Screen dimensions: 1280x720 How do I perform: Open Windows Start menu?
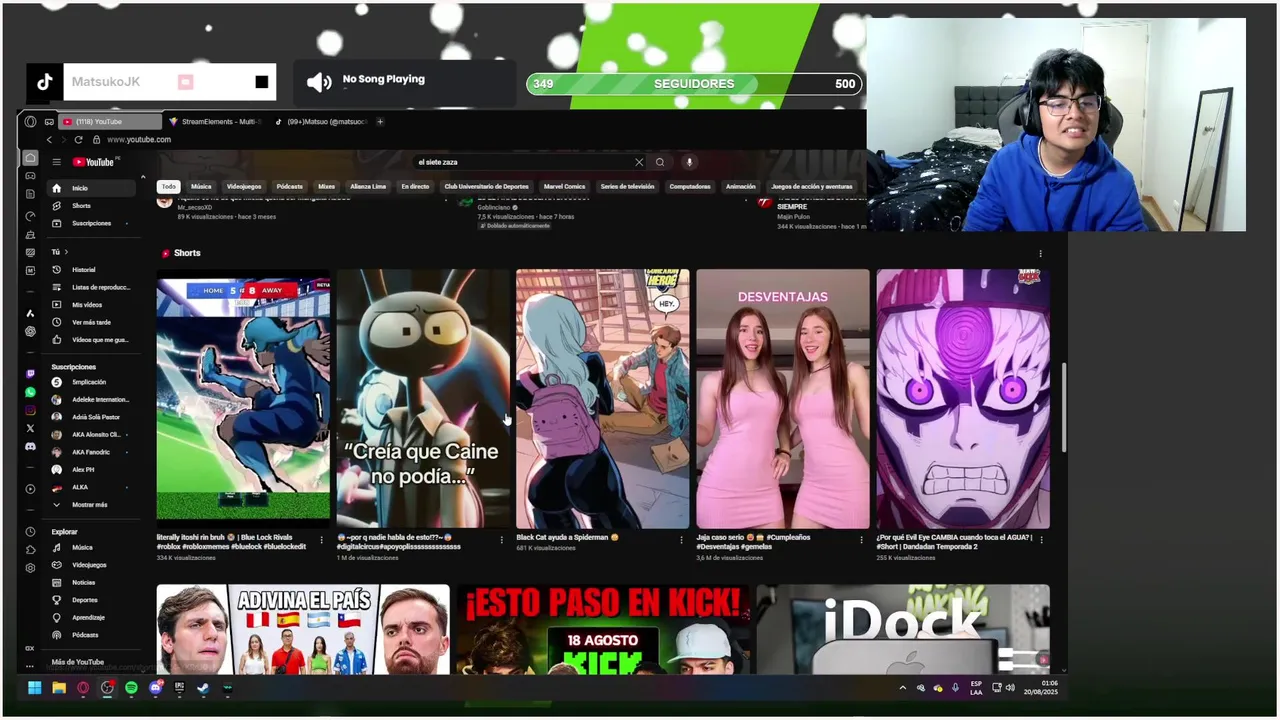tap(35, 688)
